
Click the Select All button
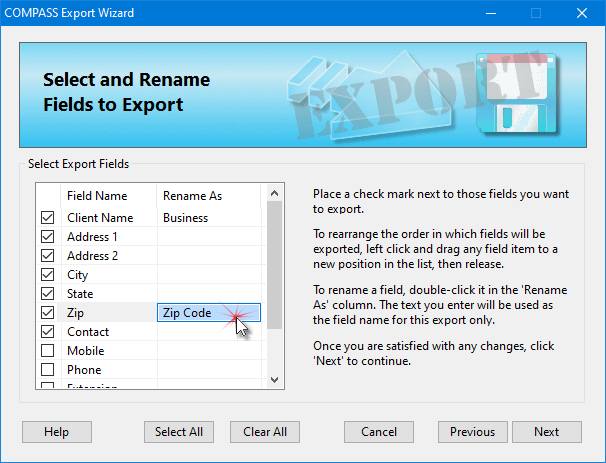[179, 432]
